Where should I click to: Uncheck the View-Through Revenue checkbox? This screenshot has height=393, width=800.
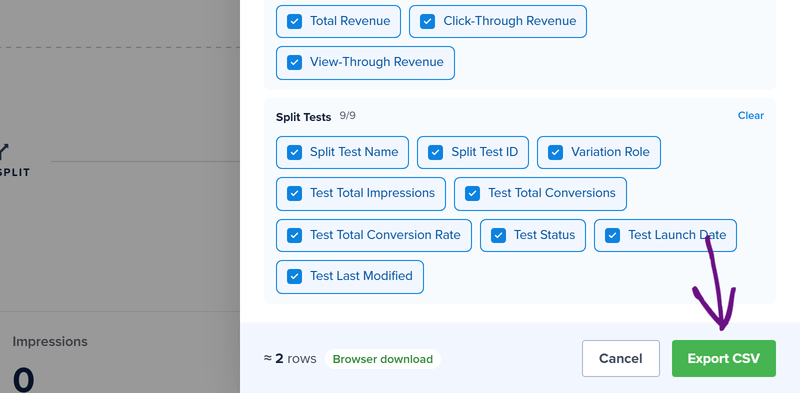(294, 62)
